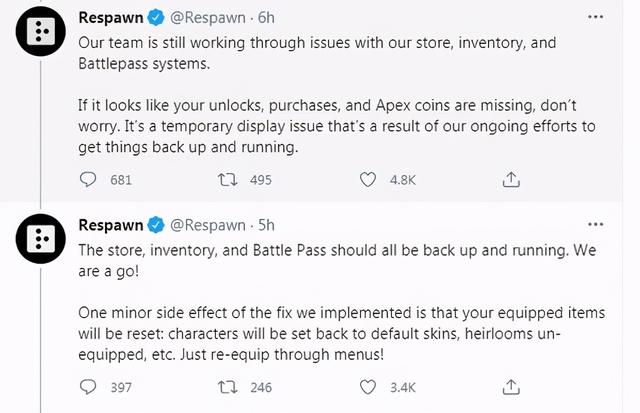
Task: Like the tweet about Battlepass systems
Action: click(367, 180)
